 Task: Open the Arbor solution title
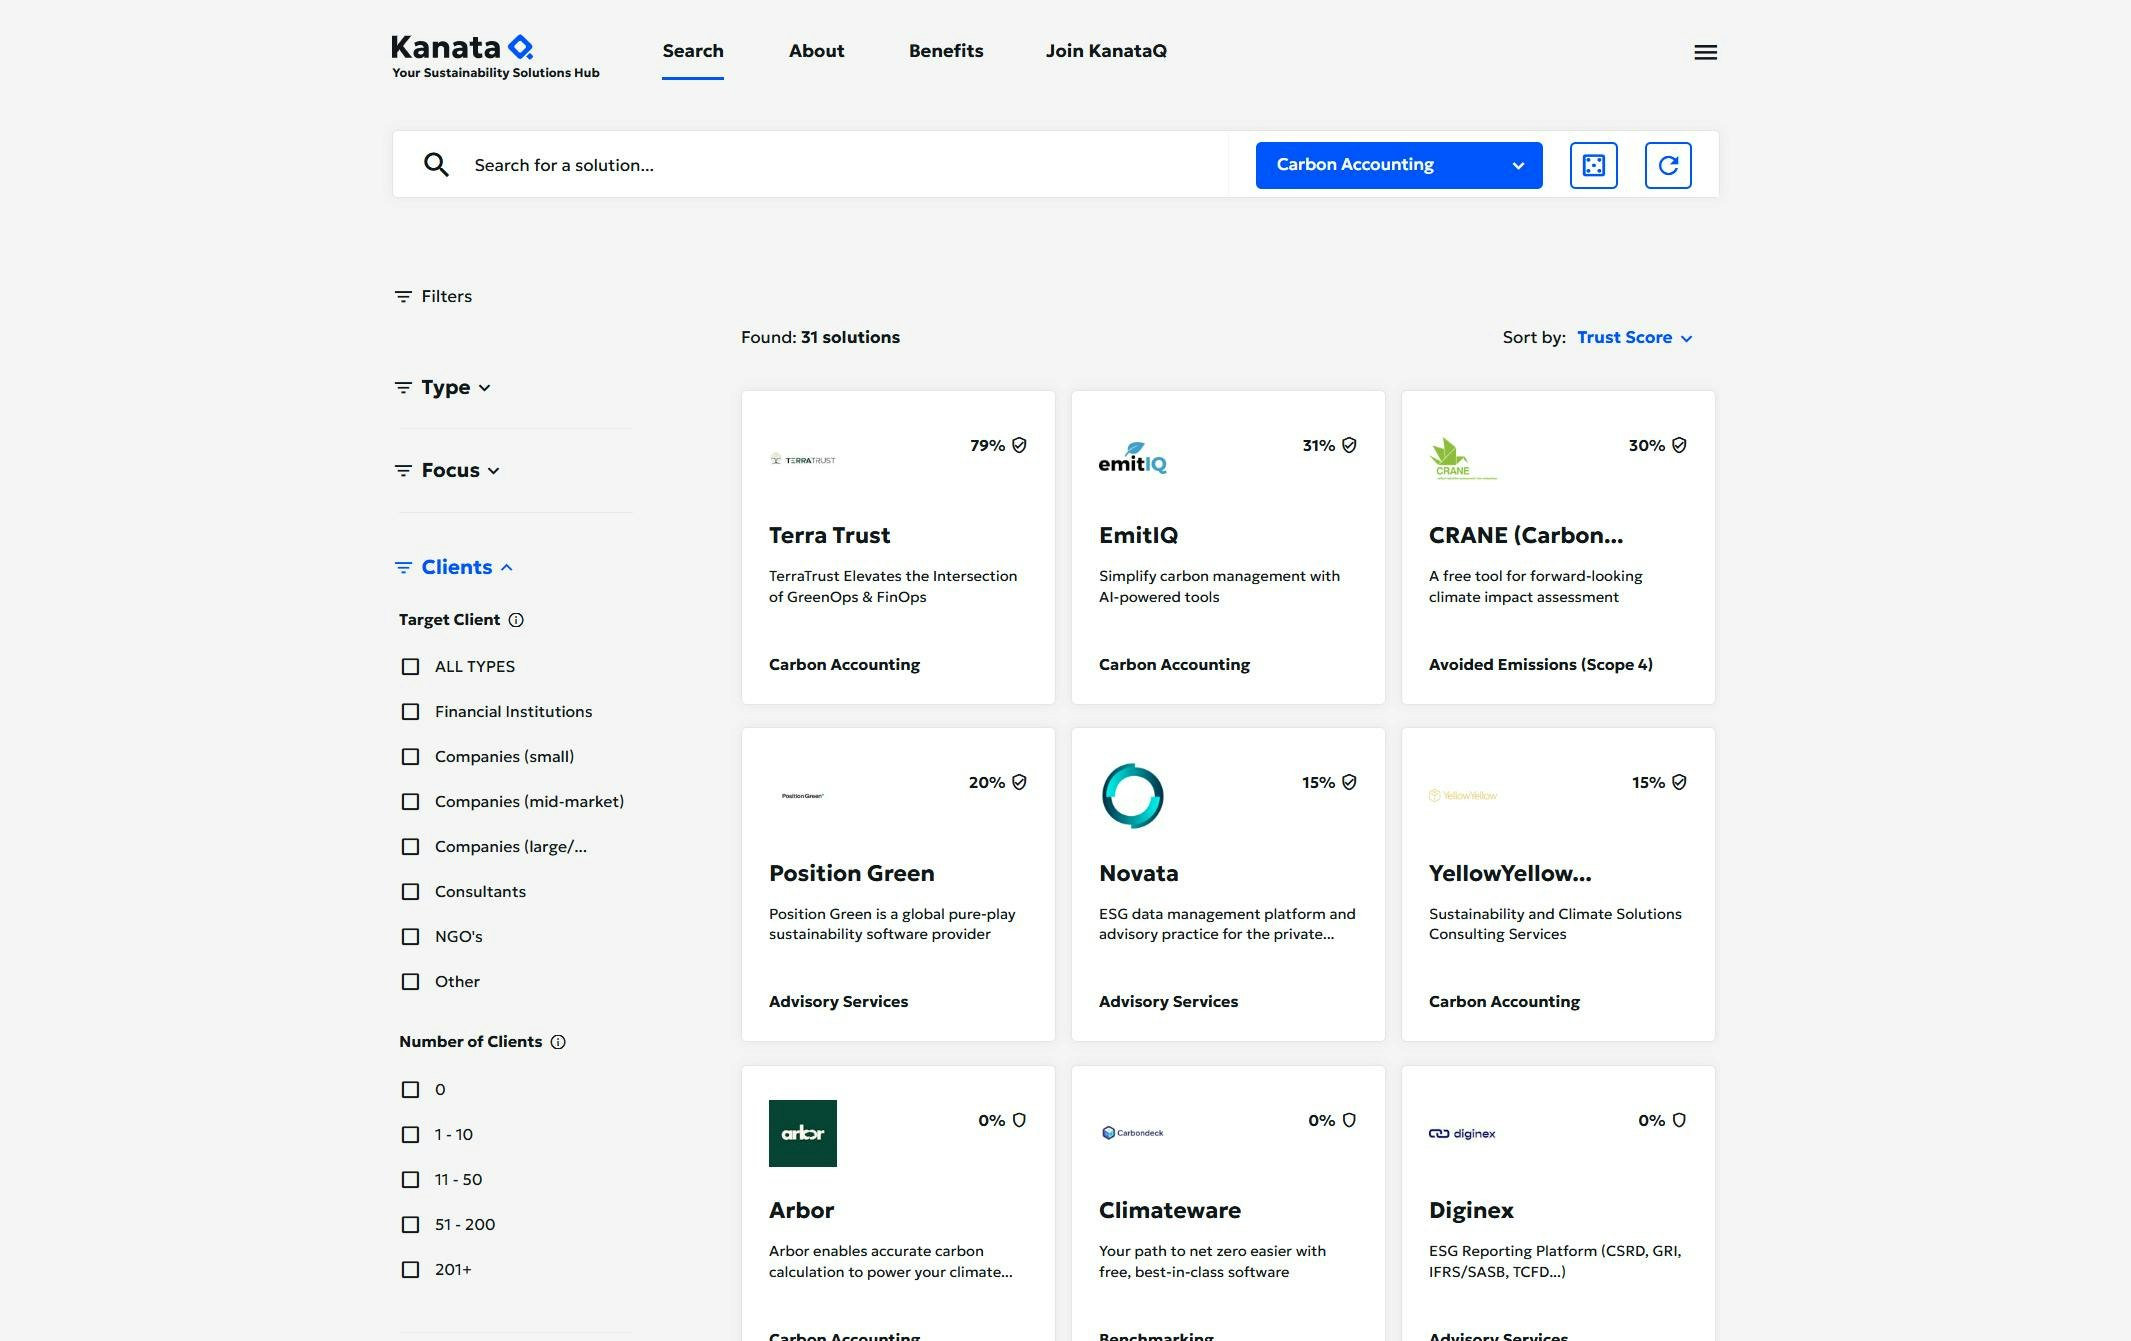tap(801, 1211)
